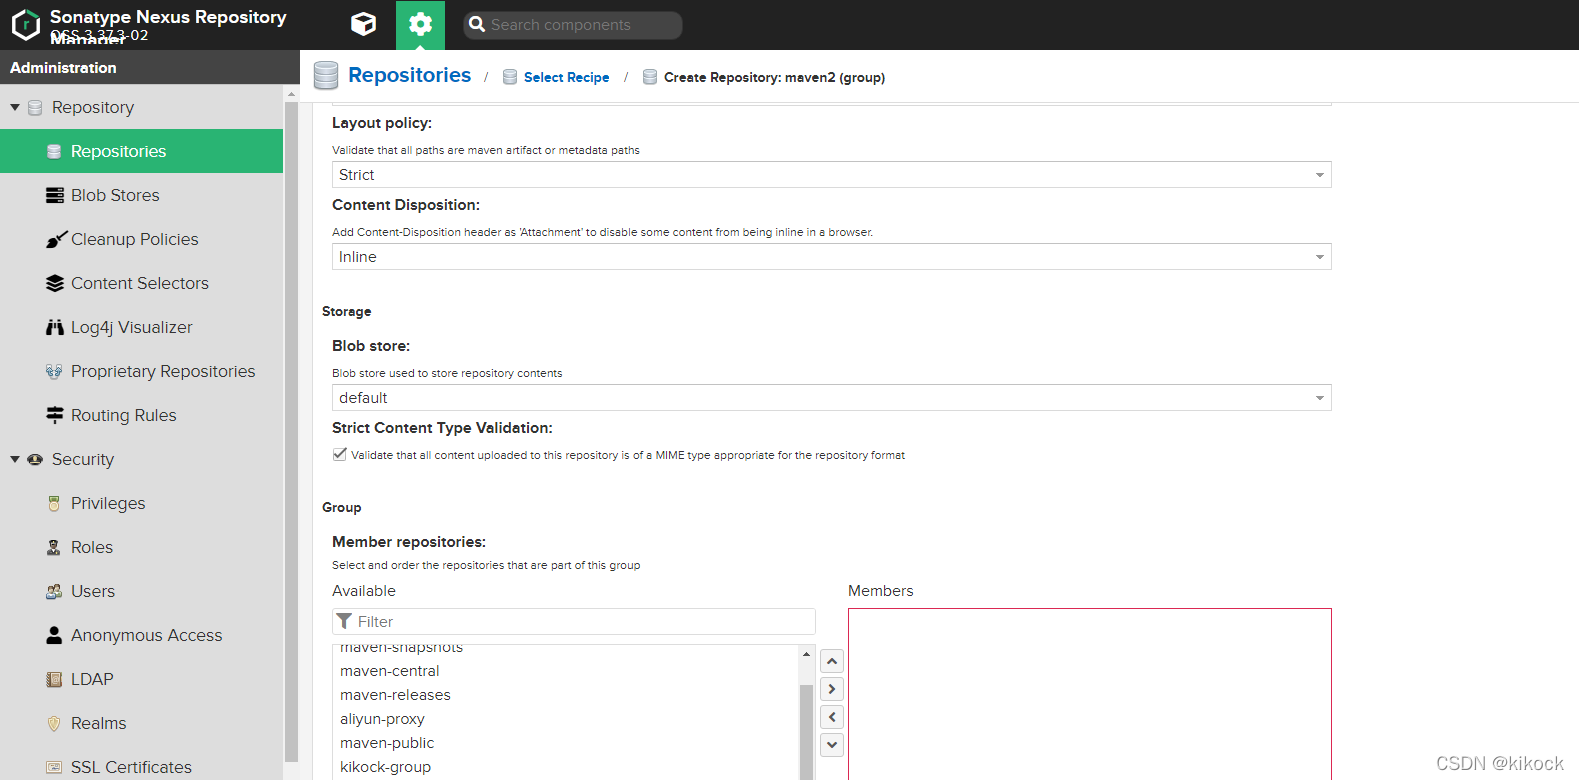
Task: Click the Select Recipe breadcrumb link
Action: coord(566,77)
